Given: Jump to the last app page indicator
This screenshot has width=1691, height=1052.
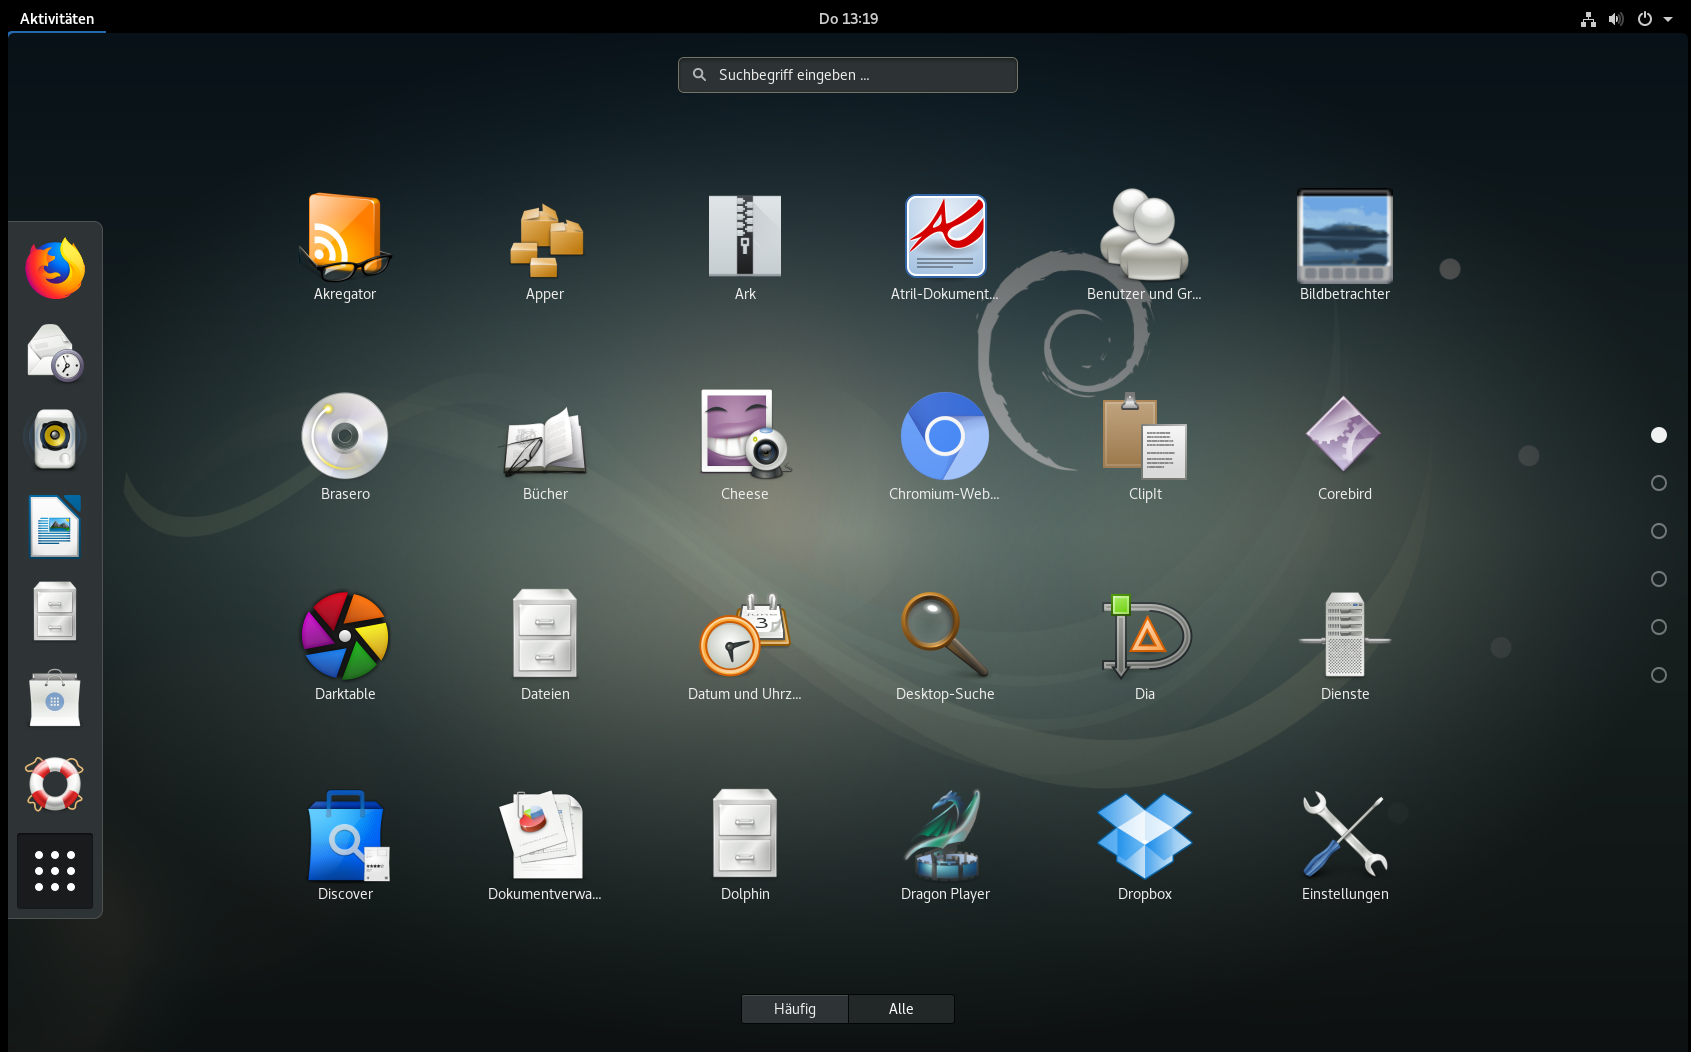Looking at the screenshot, I should click(1659, 675).
